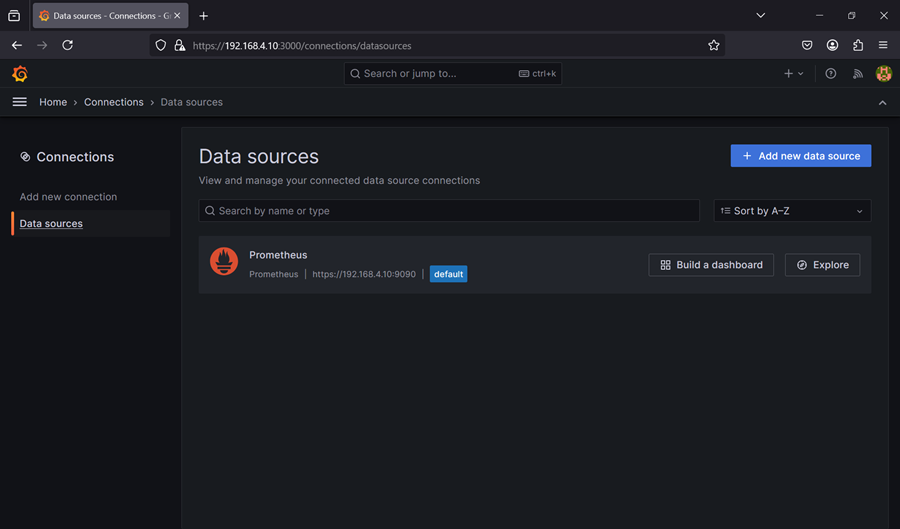Open the Prometheus data source name
Viewport: 900px width, 529px height.
tap(278, 255)
